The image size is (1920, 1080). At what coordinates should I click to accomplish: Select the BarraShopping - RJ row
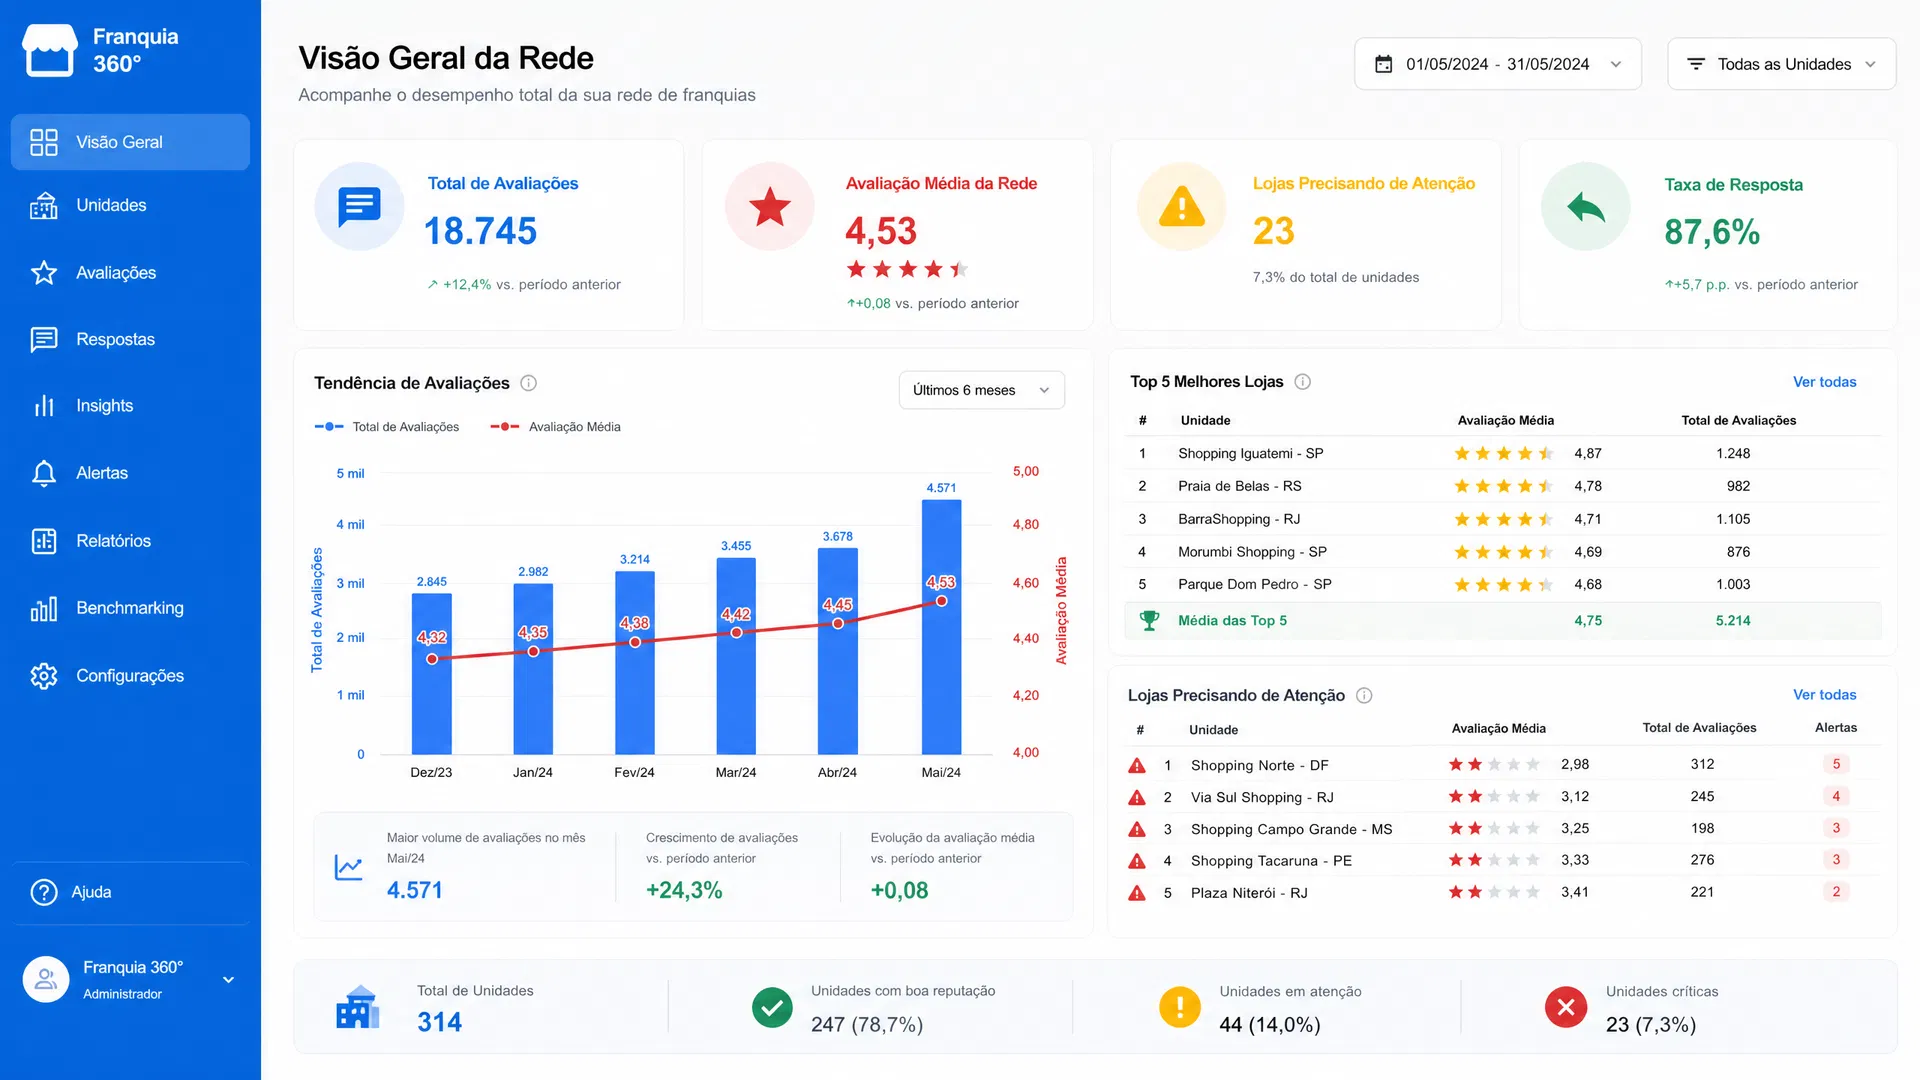point(1503,519)
